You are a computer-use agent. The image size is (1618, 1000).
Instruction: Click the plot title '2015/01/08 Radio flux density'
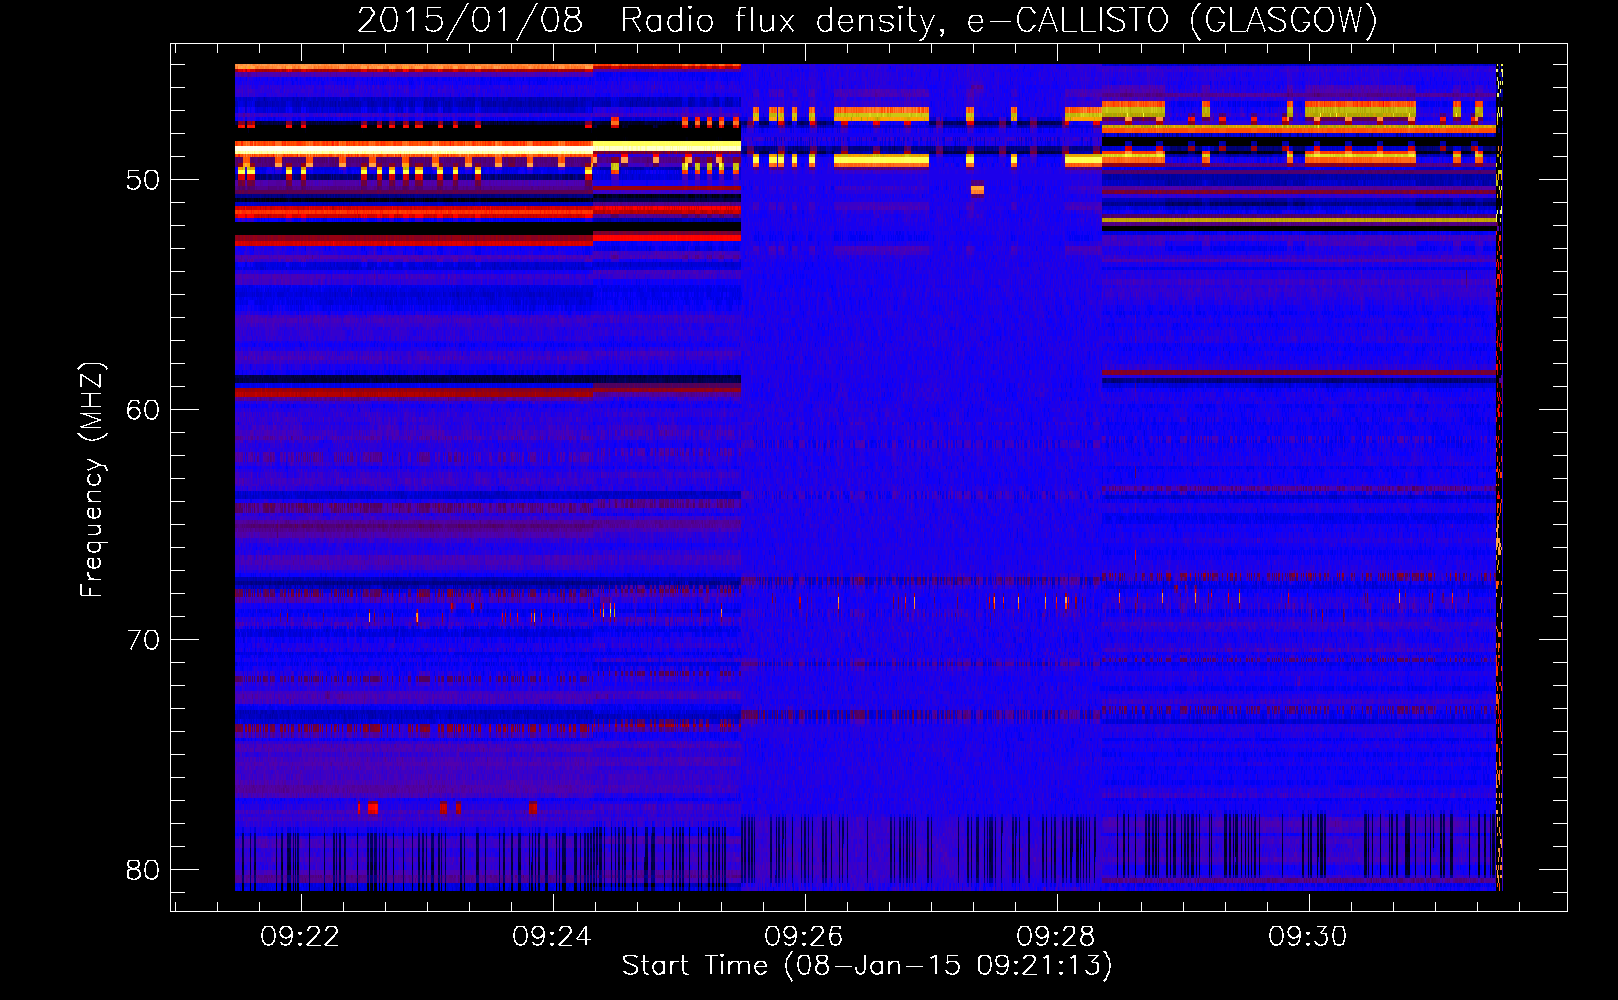(x=867, y=20)
